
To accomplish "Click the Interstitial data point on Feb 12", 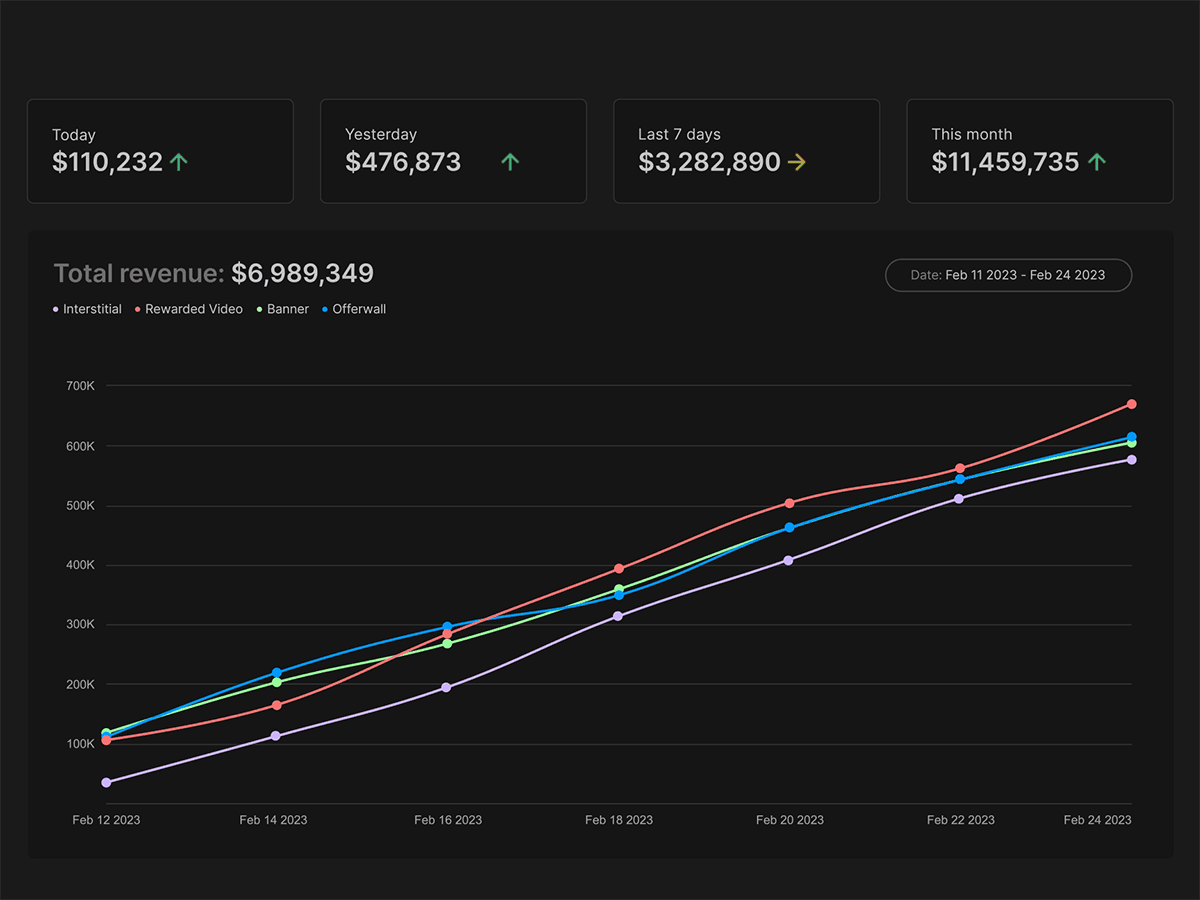I will pyautogui.click(x=106, y=782).
